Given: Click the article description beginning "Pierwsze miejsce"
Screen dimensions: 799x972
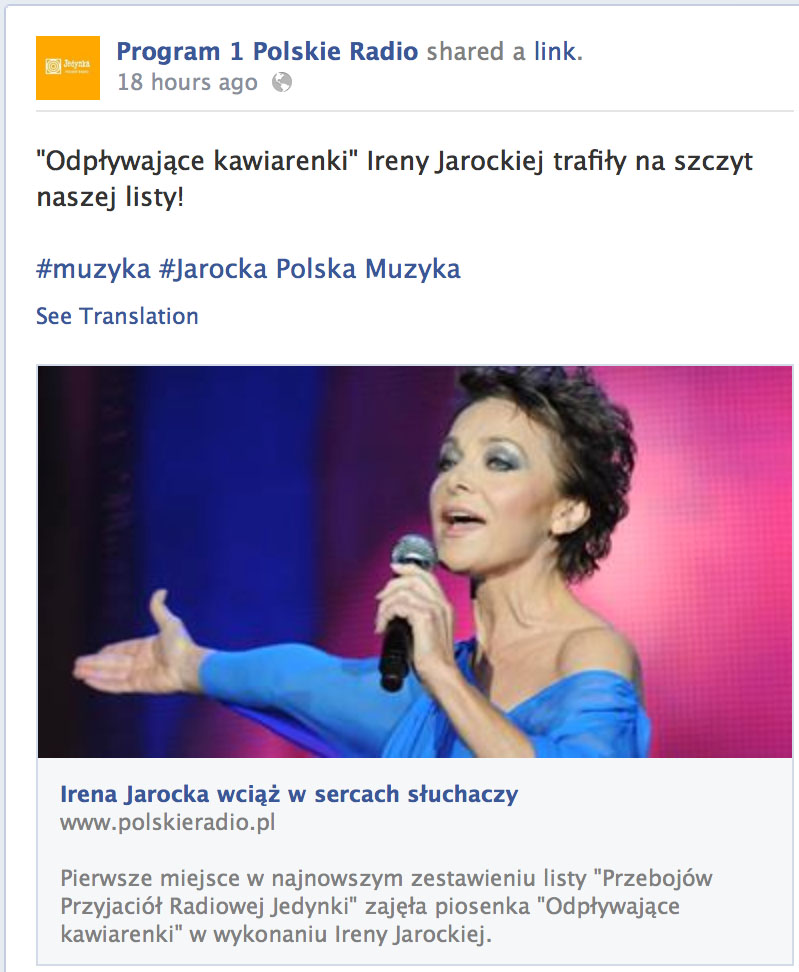Looking at the screenshot, I should pyautogui.click(x=386, y=906).
